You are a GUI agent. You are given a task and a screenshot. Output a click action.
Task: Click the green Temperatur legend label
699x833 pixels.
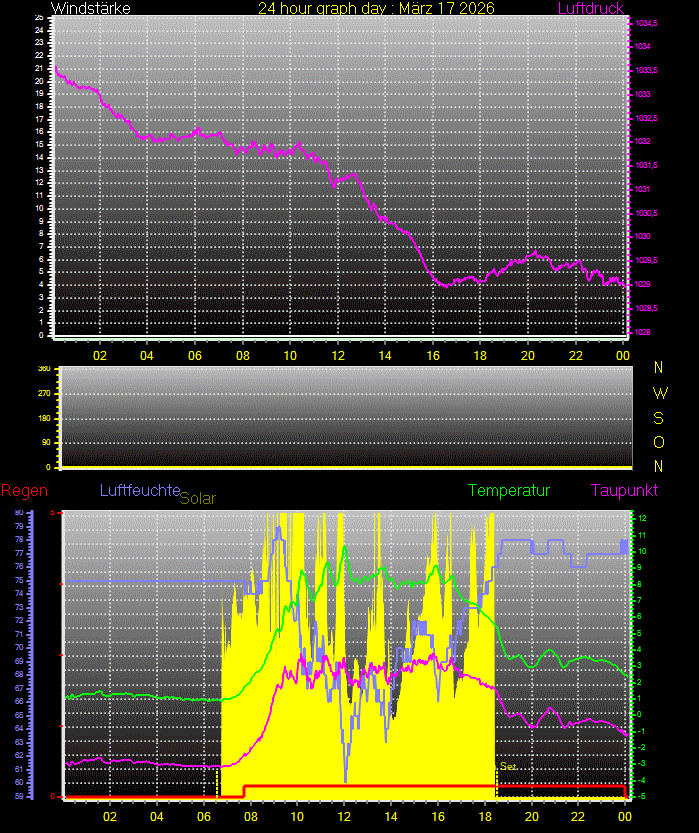pos(509,491)
